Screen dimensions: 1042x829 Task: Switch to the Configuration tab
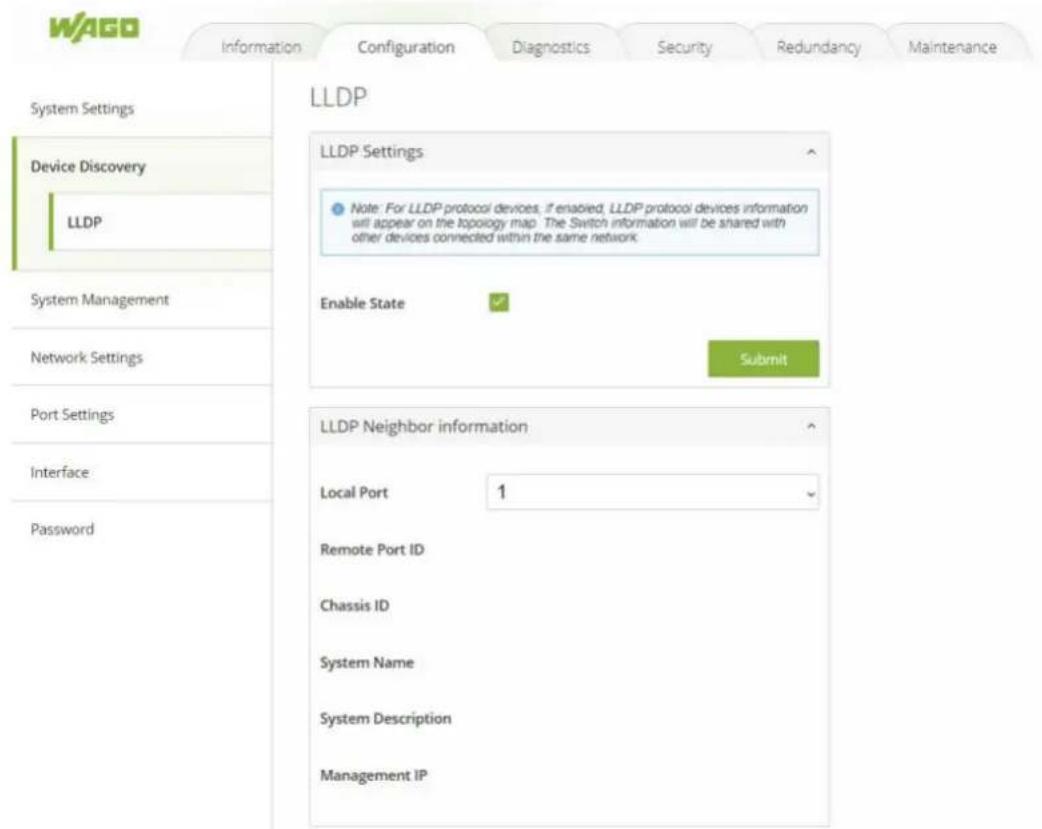tap(406, 47)
